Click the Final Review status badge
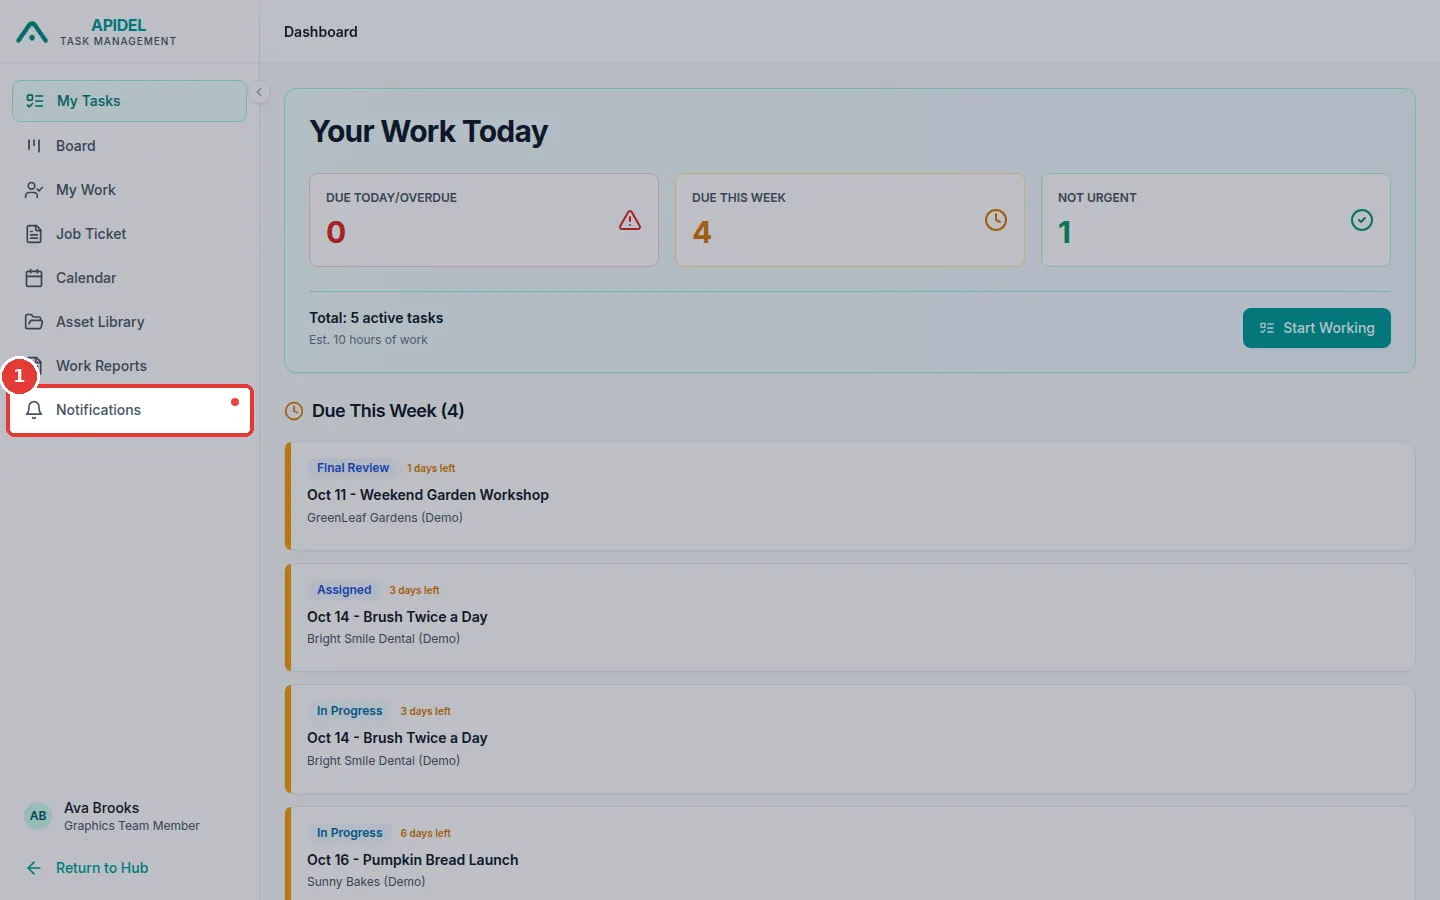 tap(353, 468)
